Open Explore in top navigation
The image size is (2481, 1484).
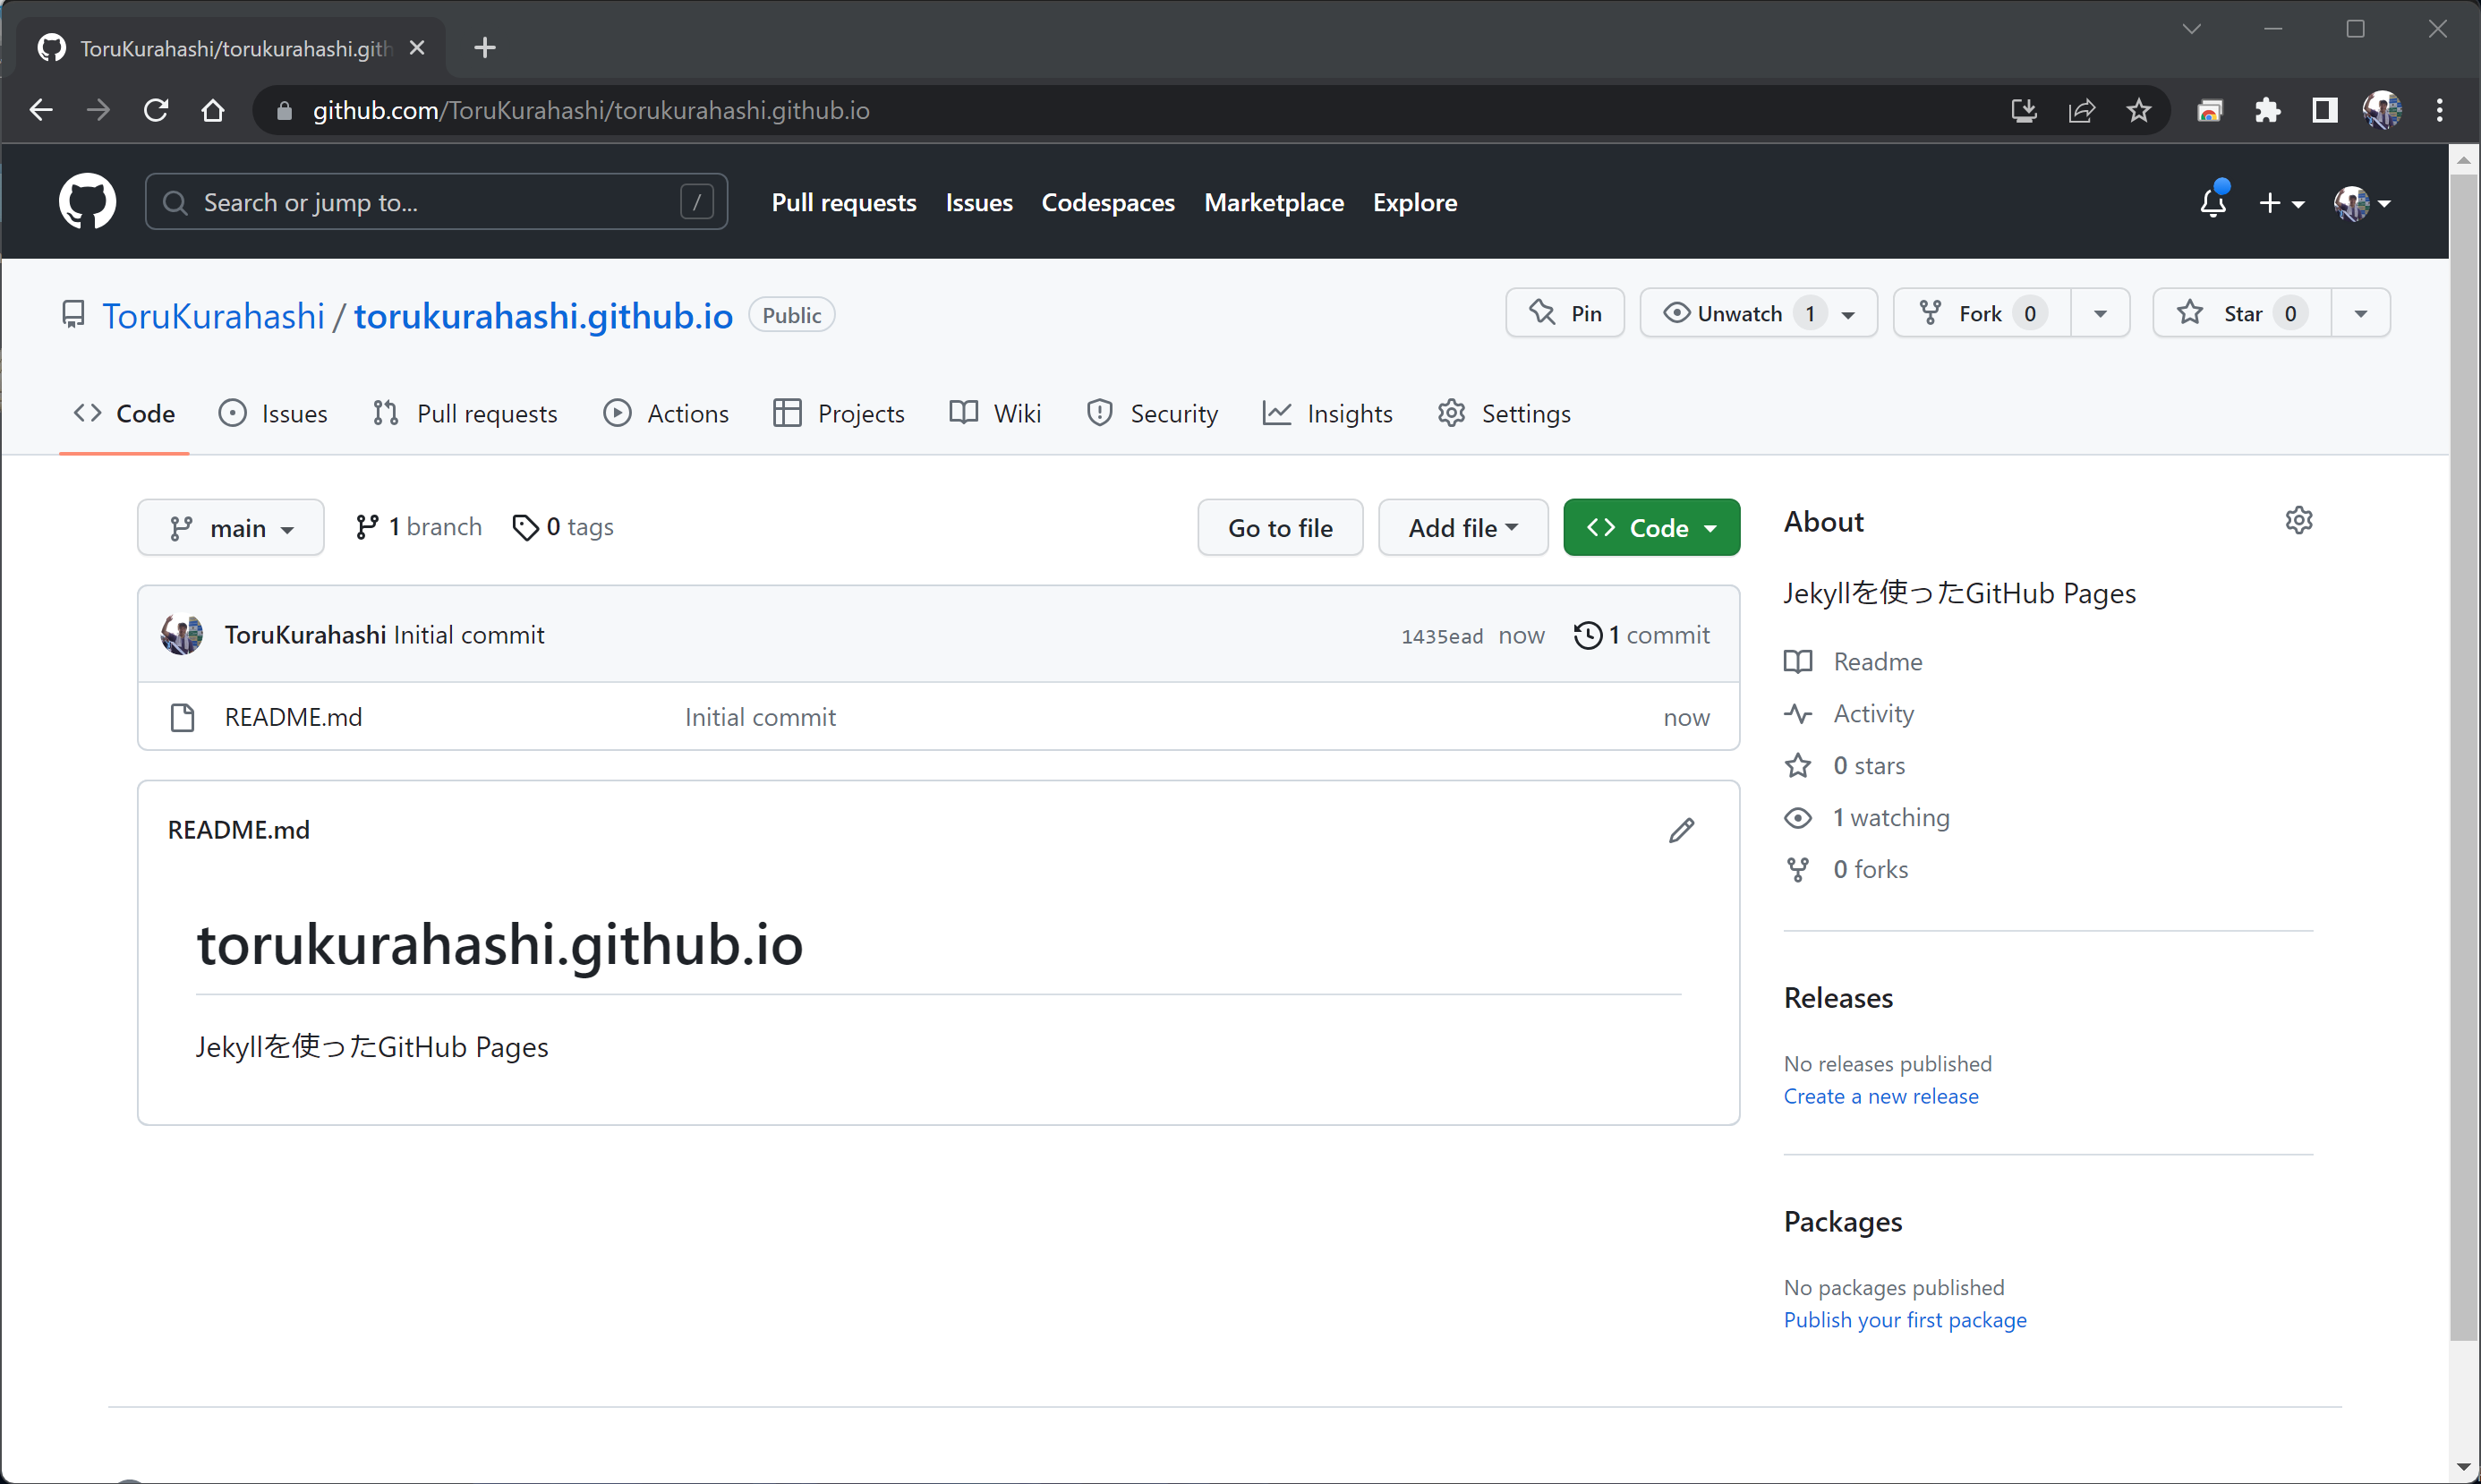1415,202
